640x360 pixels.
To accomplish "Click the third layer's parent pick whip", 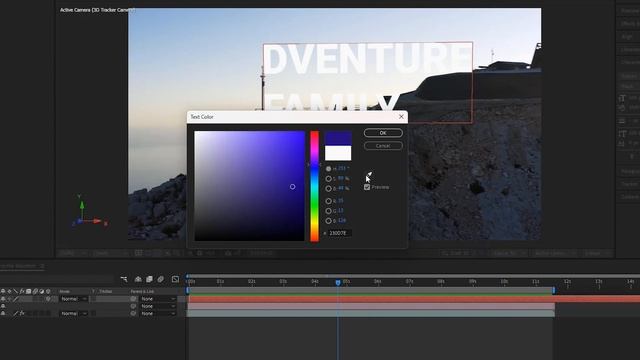I will click(x=133, y=313).
